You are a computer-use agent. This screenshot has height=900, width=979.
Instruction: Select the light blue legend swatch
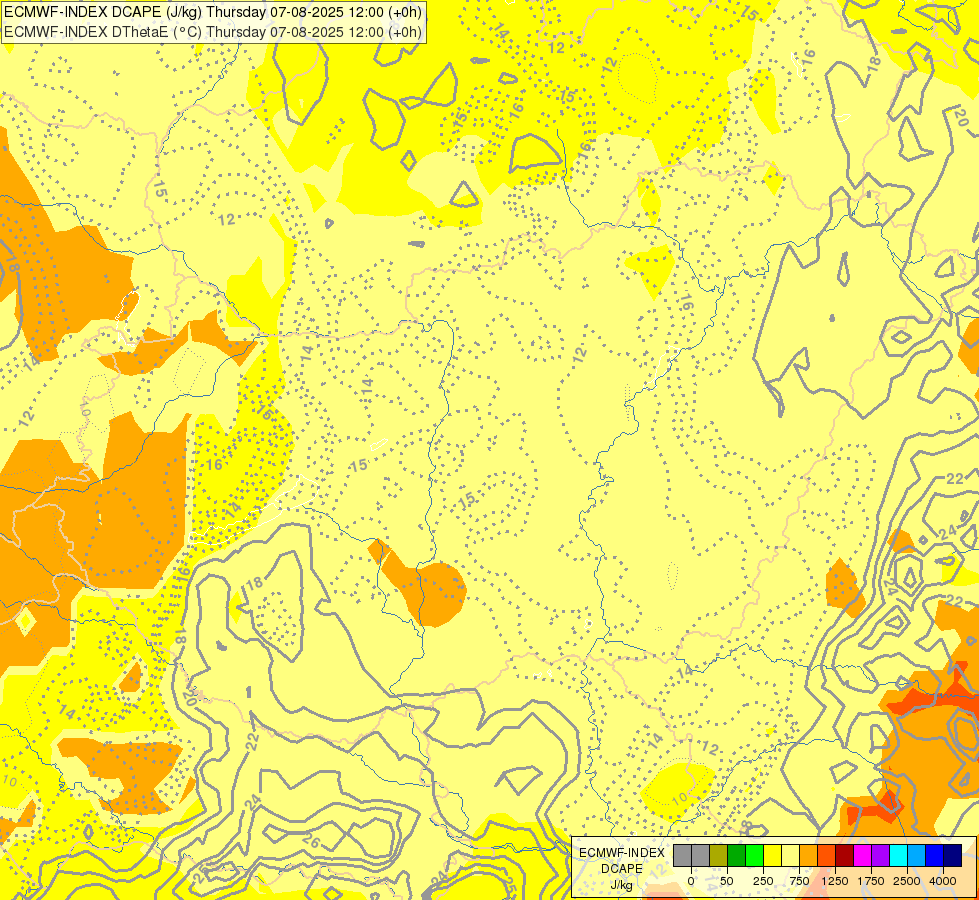[x=917, y=855]
